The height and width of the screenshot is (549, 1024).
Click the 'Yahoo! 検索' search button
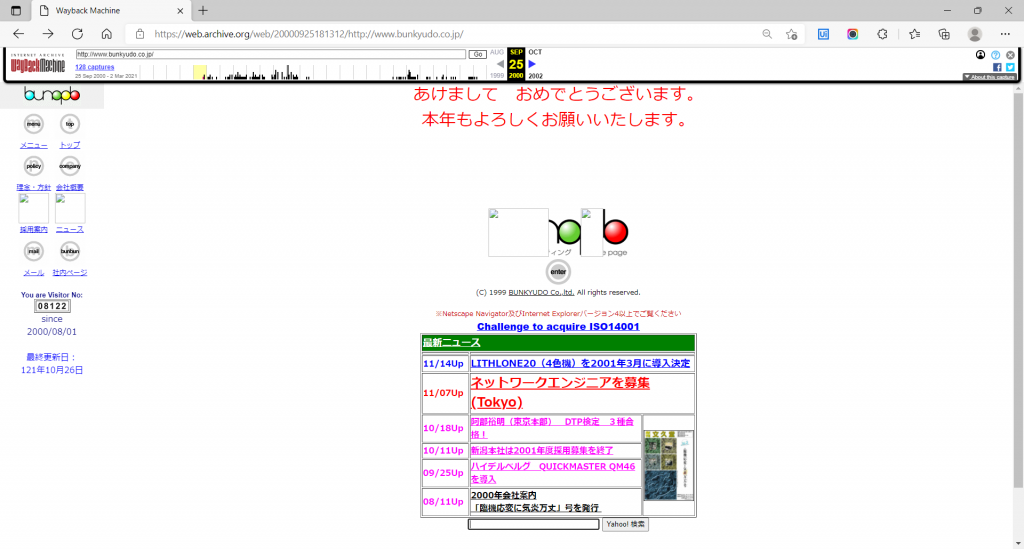tap(625, 524)
